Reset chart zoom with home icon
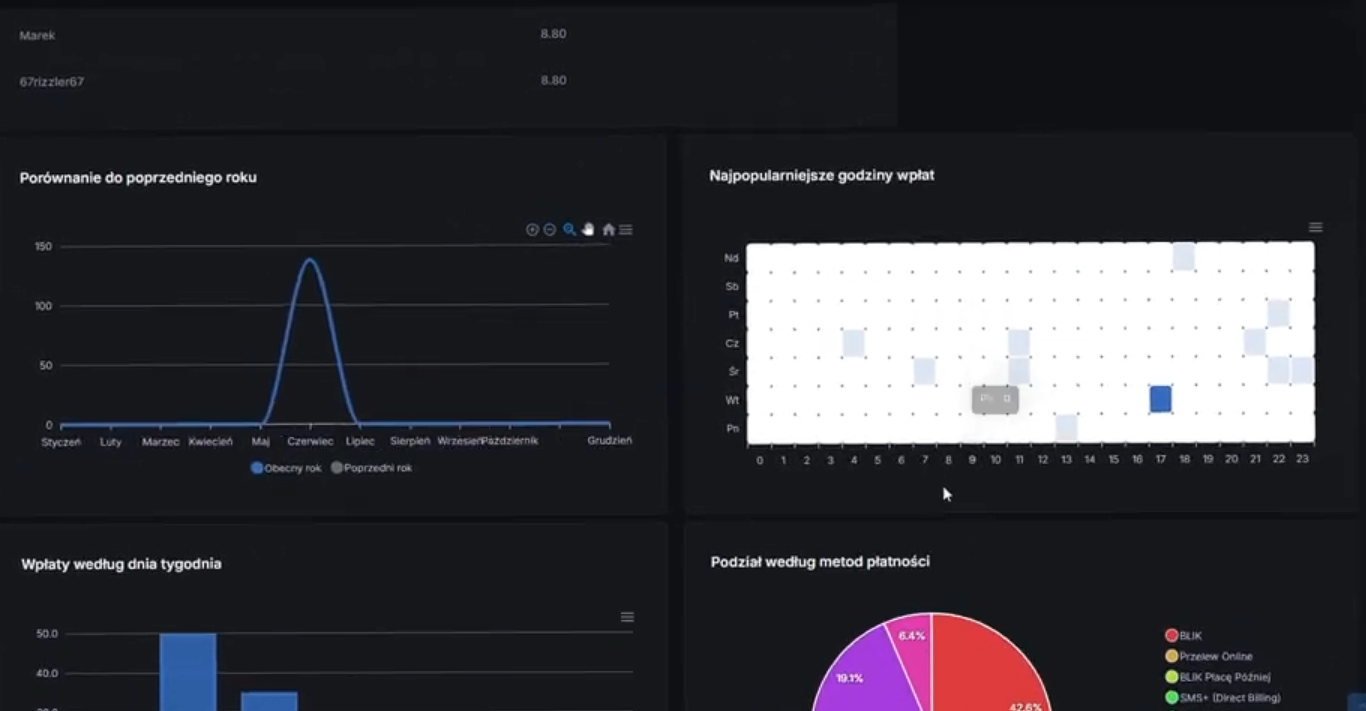The width and height of the screenshot is (1366, 711). coord(608,230)
